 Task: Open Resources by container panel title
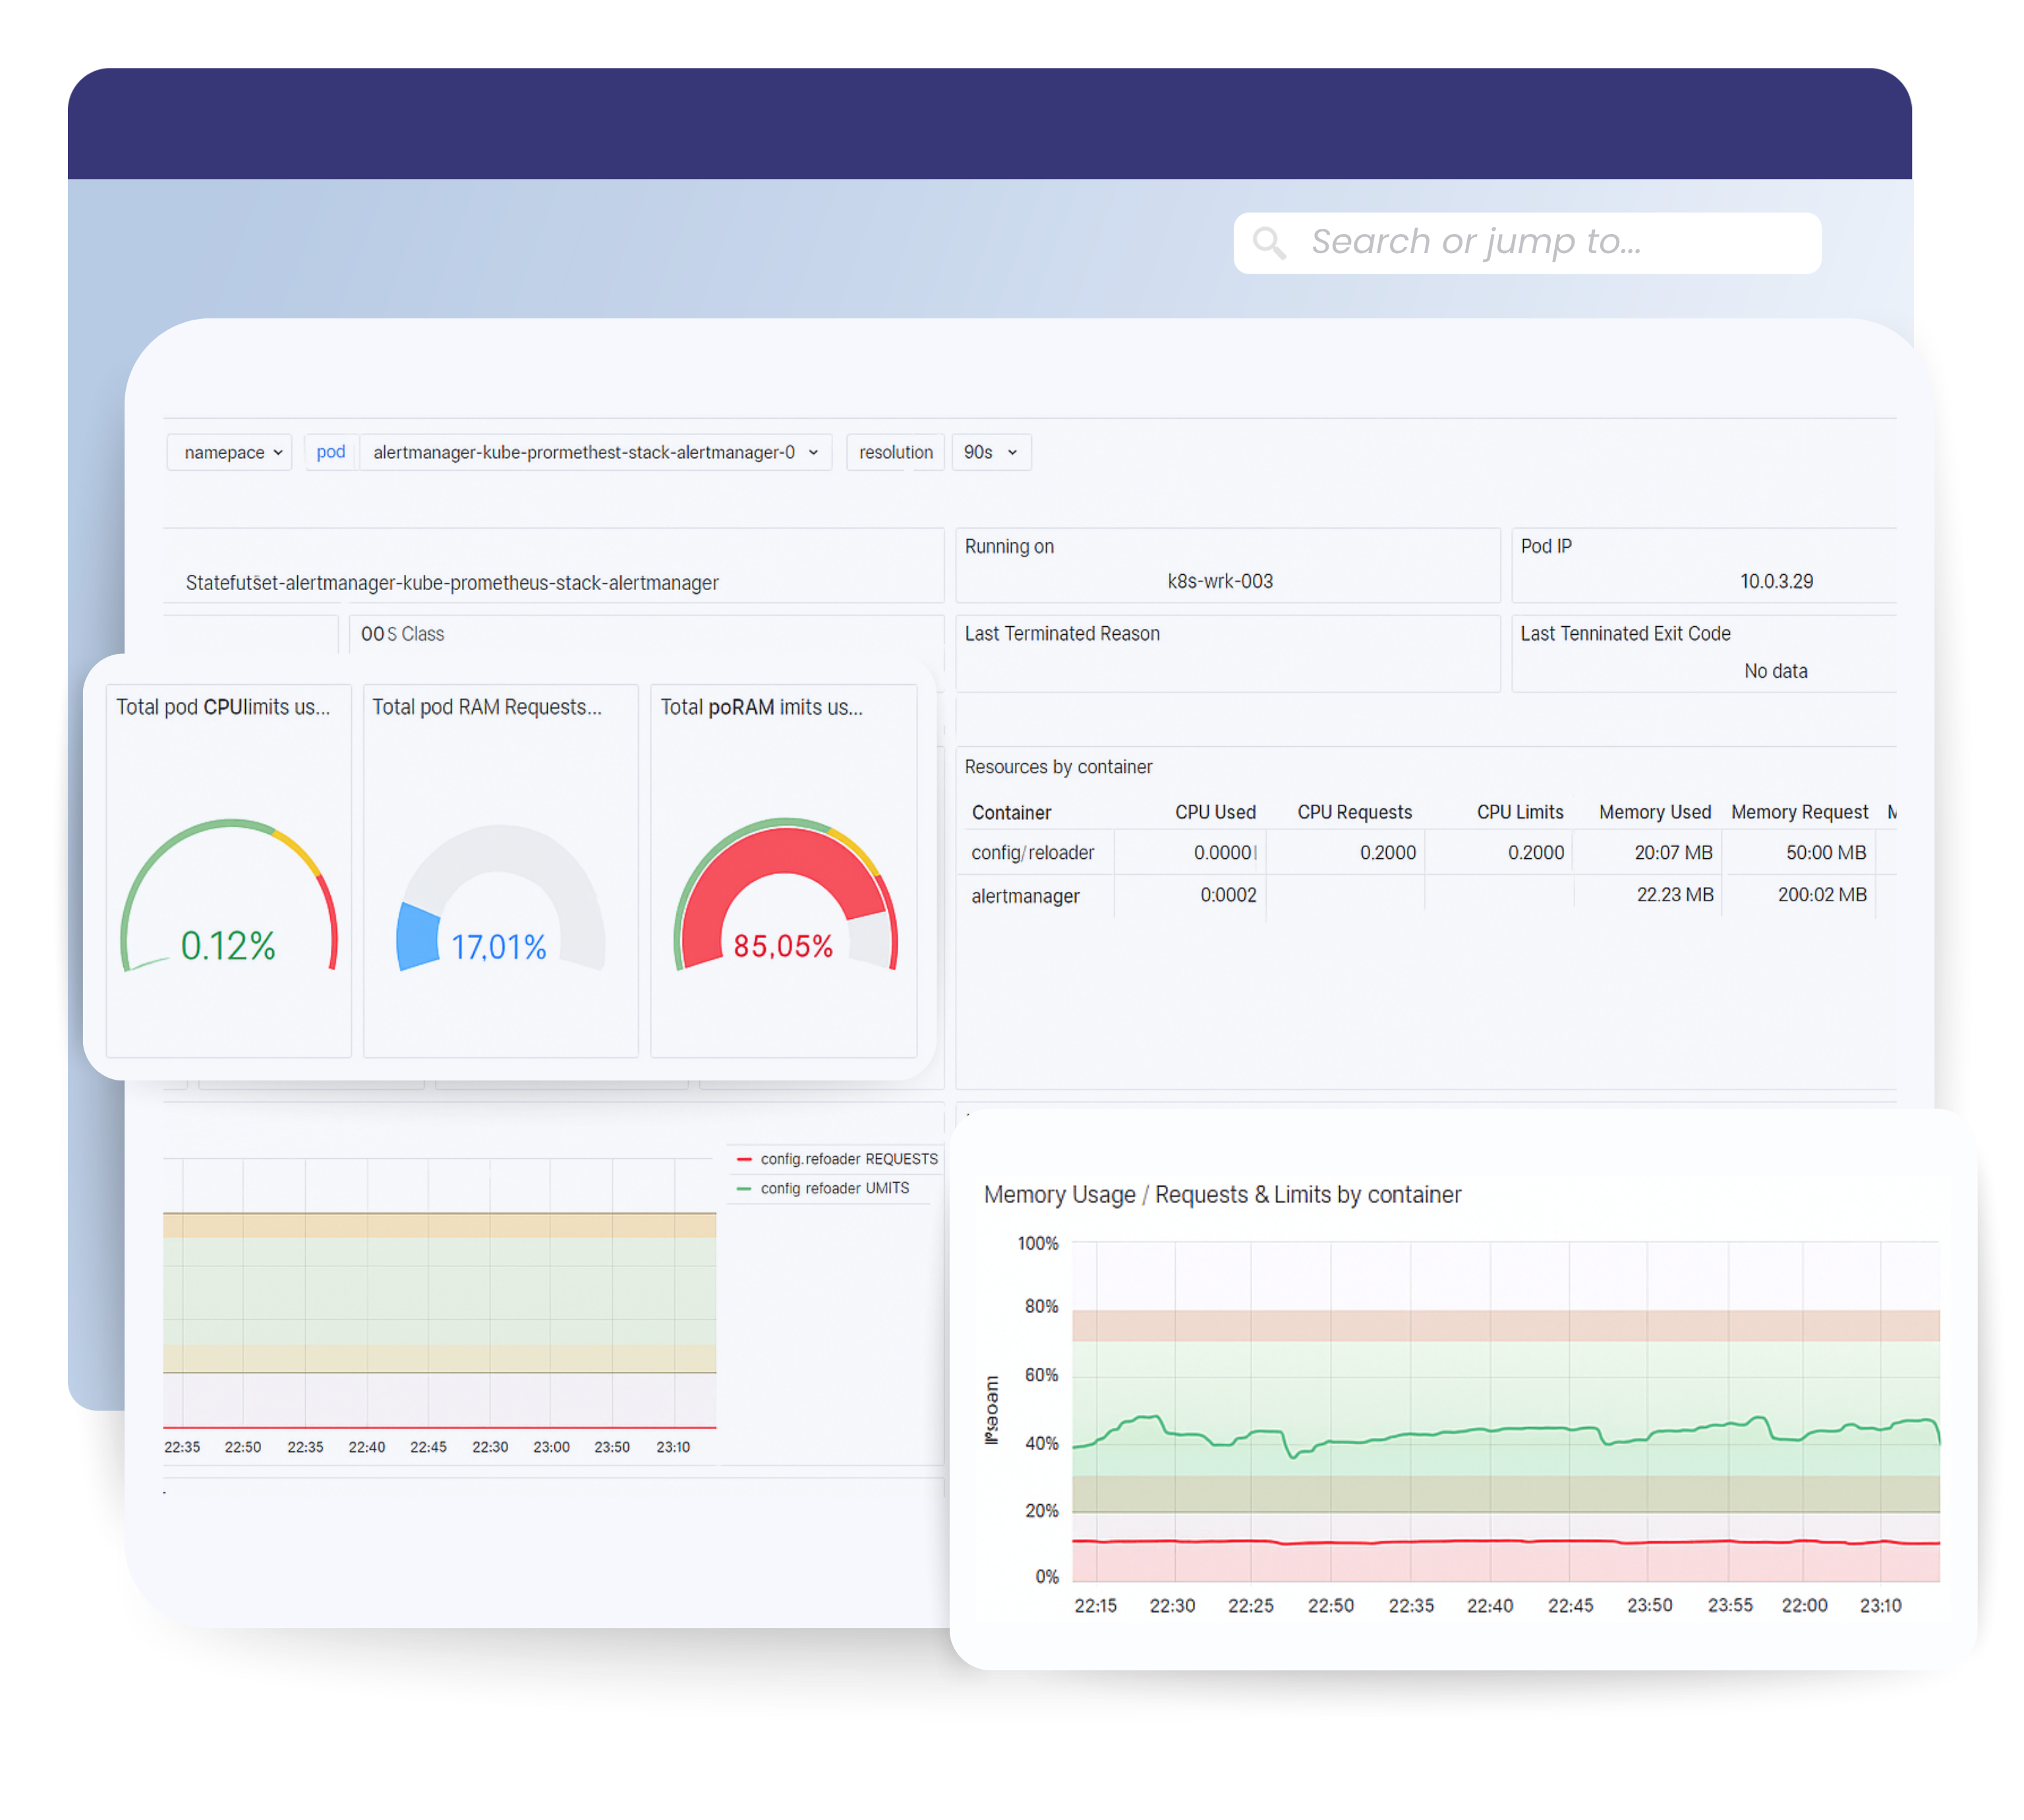click(1057, 767)
